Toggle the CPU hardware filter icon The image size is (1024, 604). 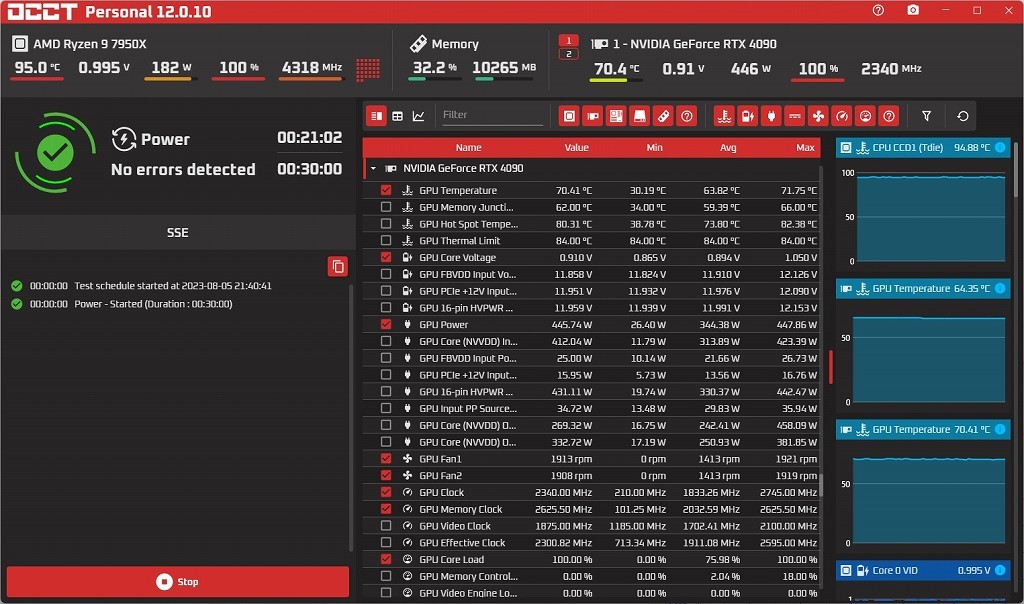click(x=569, y=116)
